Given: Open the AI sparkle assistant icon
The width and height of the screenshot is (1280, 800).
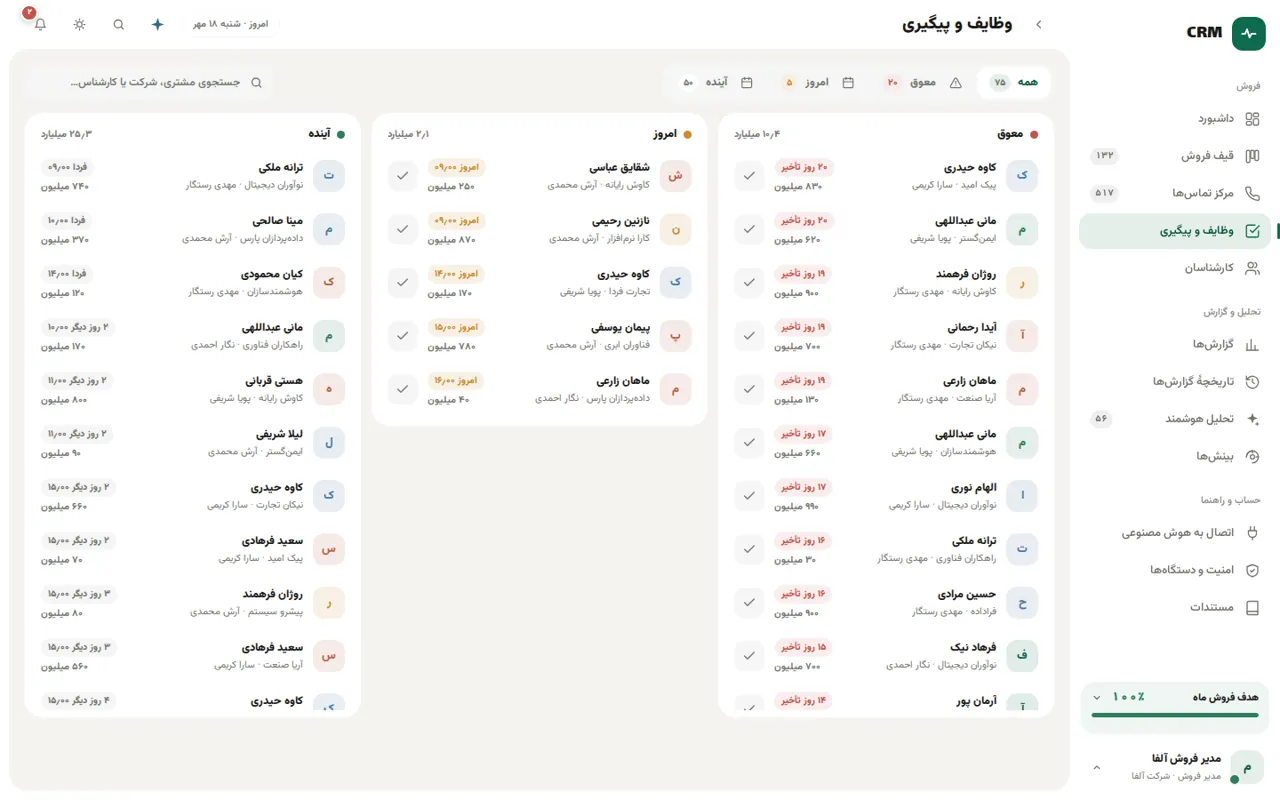Looking at the screenshot, I should (x=157, y=24).
